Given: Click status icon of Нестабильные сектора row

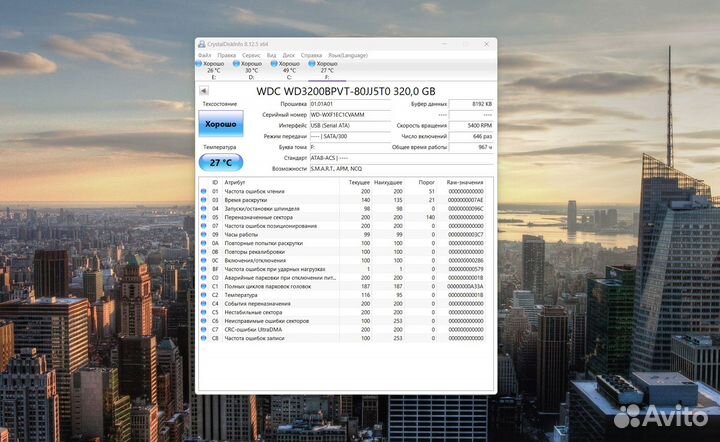Looking at the screenshot, I should tap(203, 313).
